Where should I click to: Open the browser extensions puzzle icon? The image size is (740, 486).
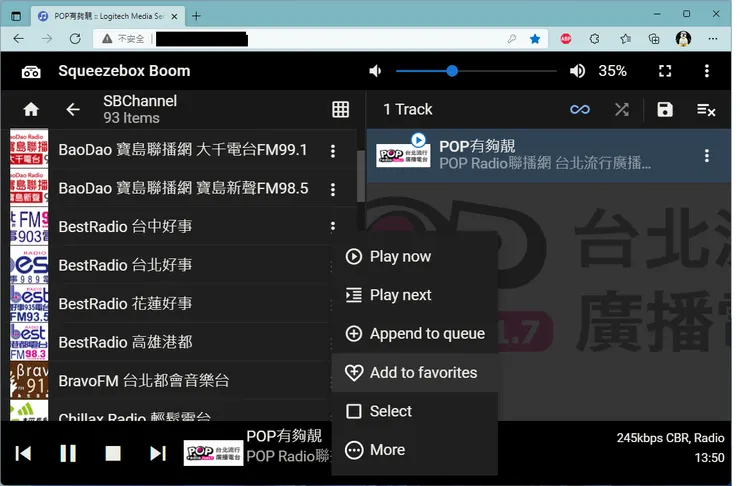(x=595, y=39)
